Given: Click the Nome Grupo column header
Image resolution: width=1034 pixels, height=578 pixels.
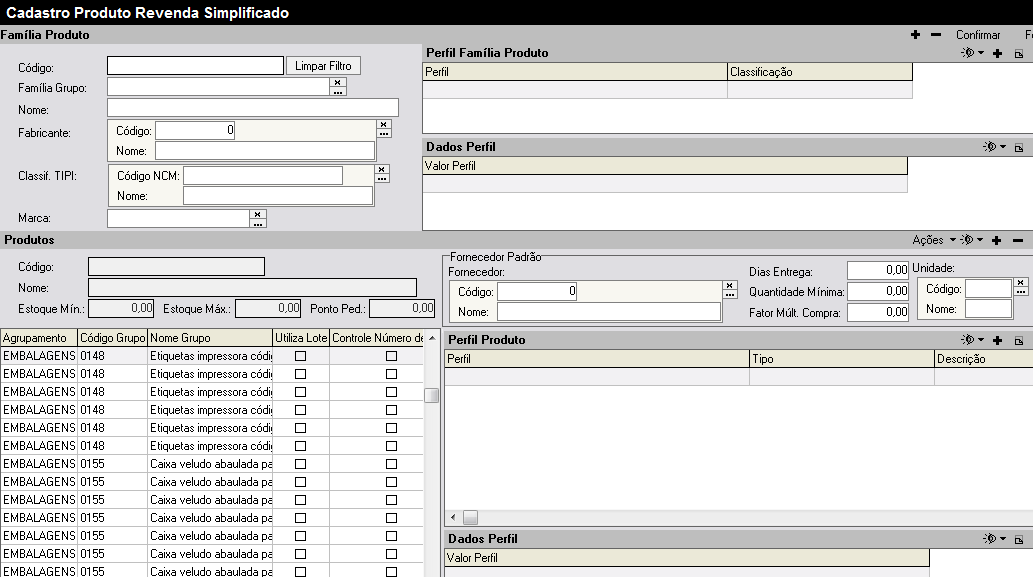Looking at the screenshot, I should tap(210, 338).
